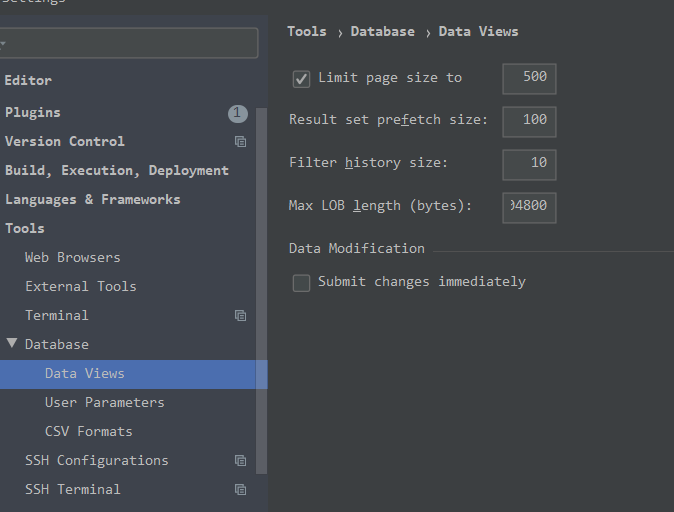Open External Tools settings page
This screenshot has height=512, width=674.
[x=81, y=286]
